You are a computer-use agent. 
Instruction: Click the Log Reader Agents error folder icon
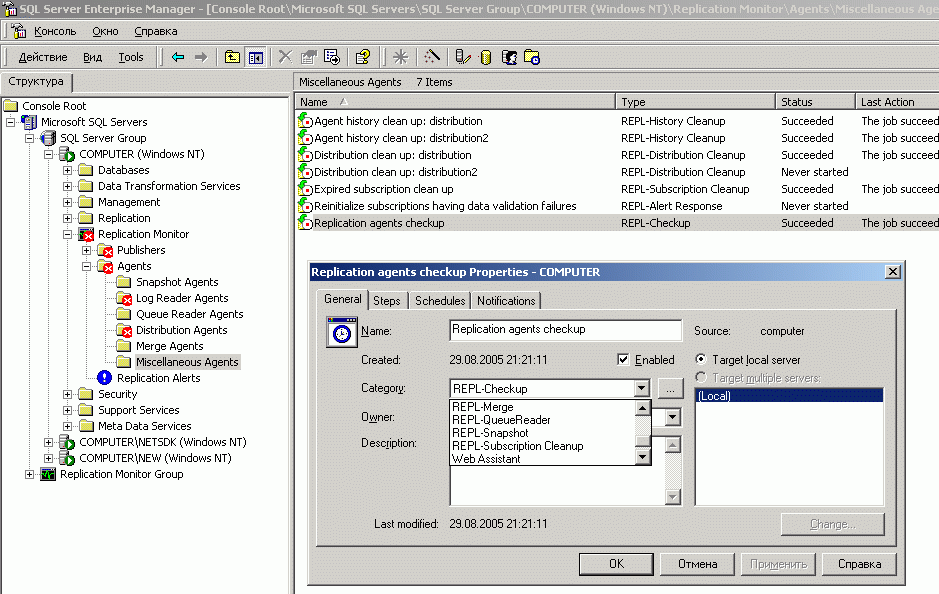tap(124, 298)
